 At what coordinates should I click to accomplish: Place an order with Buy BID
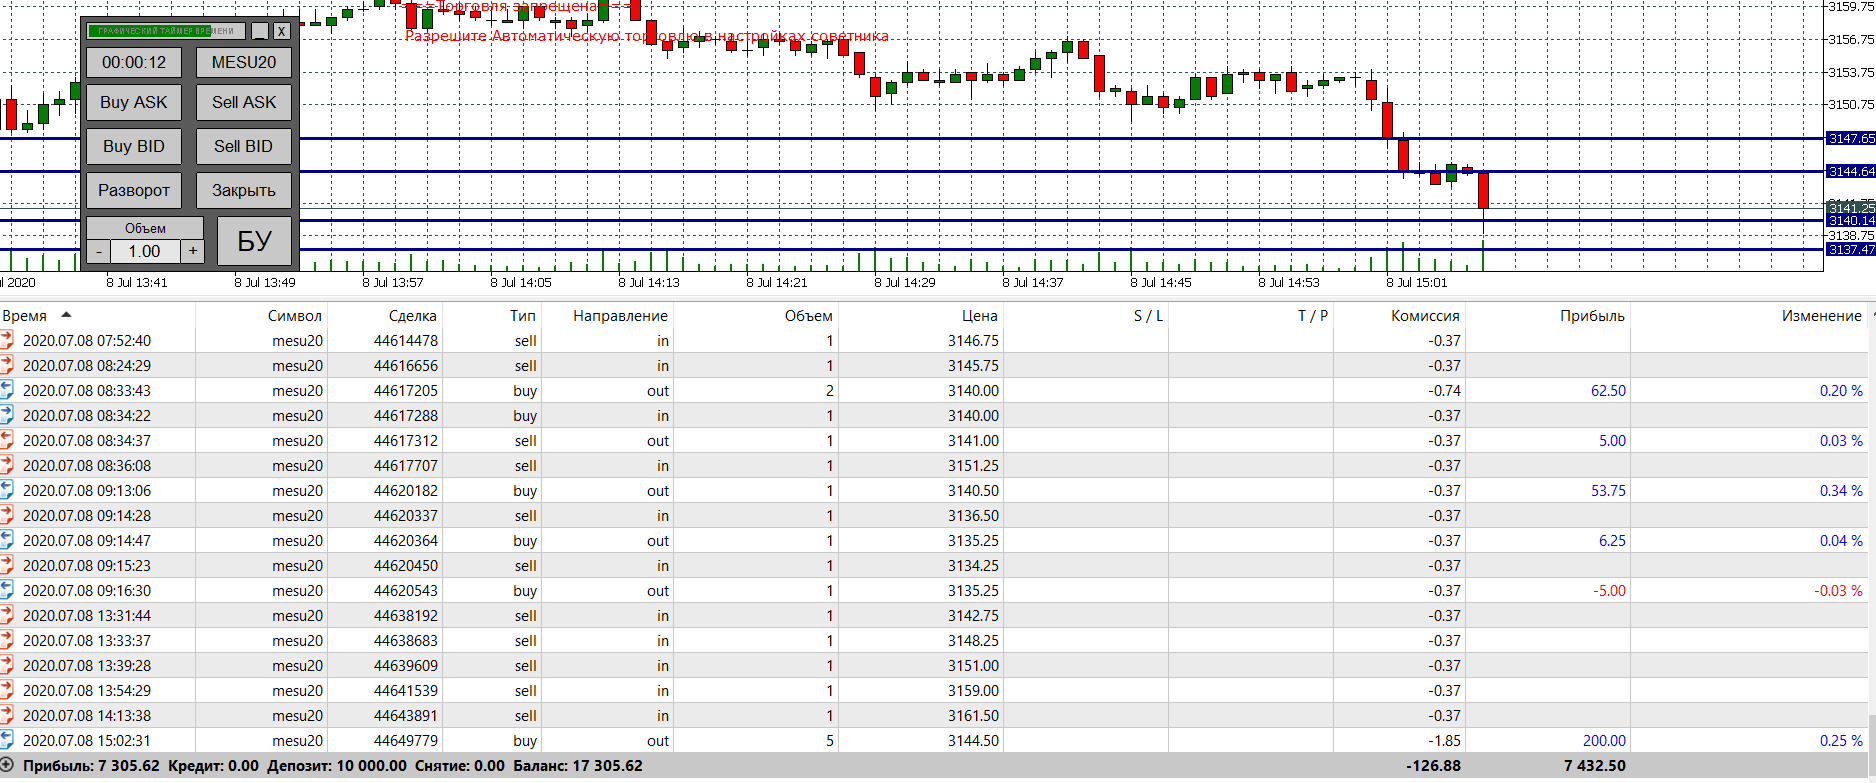tap(134, 146)
